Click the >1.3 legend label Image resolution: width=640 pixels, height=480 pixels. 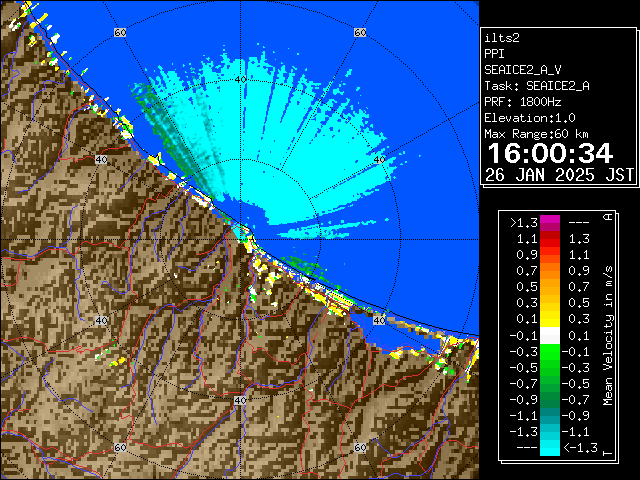(x=524, y=223)
